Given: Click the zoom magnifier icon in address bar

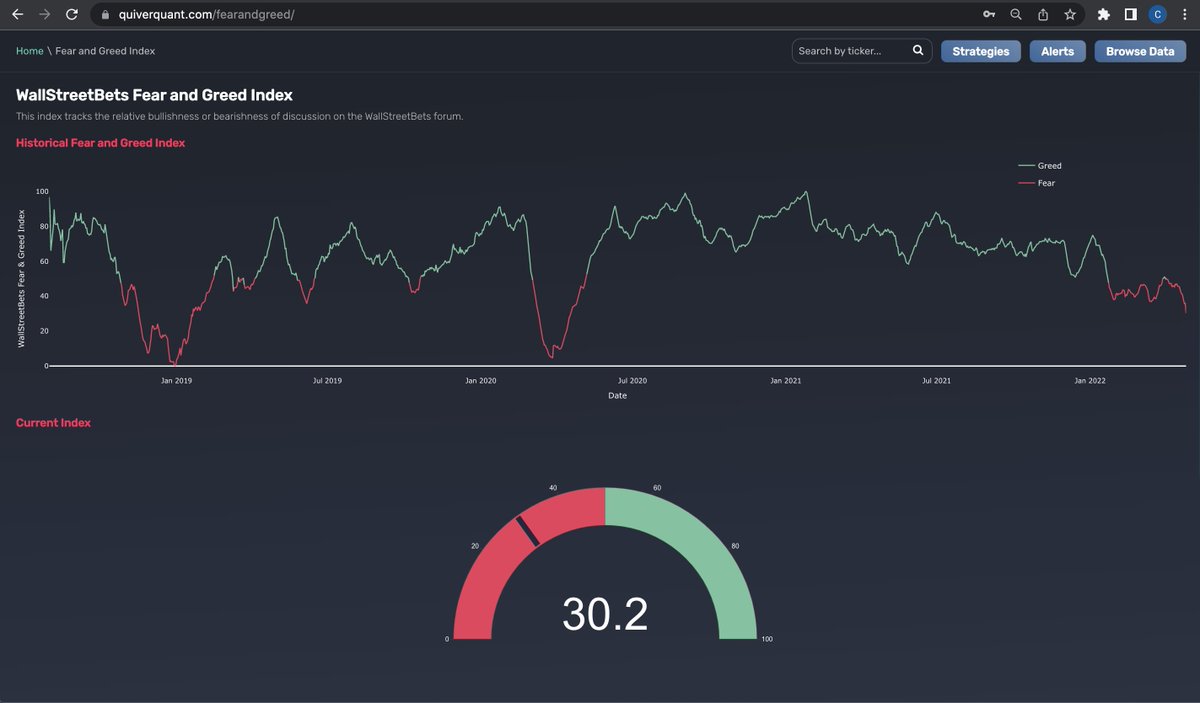Looking at the screenshot, I should pyautogui.click(x=1016, y=14).
